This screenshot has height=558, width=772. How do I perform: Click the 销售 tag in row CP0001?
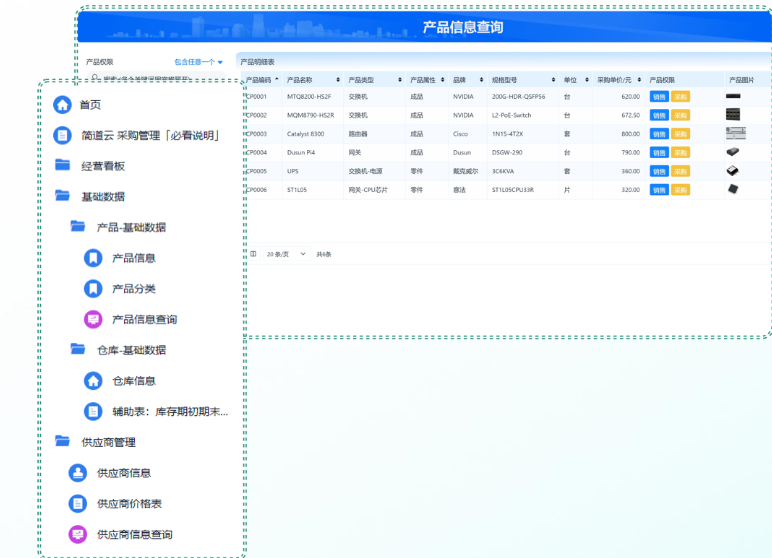coord(659,97)
